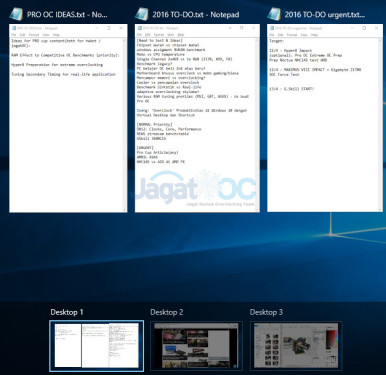Screen dimensions: 386x375
Task: Click the Notepad icon beside 2016 TO-DO.txt title
Action: pos(141,14)
